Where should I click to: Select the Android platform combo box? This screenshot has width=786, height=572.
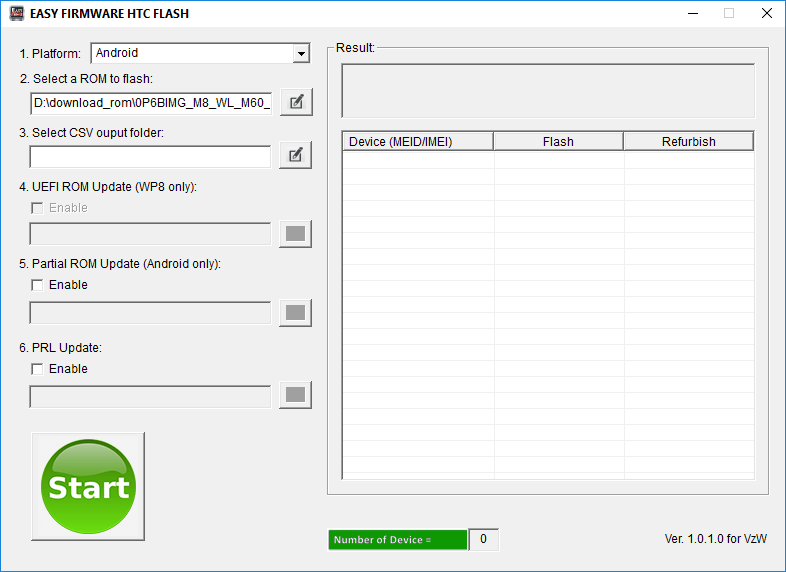pyautogui.click(x=201, y=53)
